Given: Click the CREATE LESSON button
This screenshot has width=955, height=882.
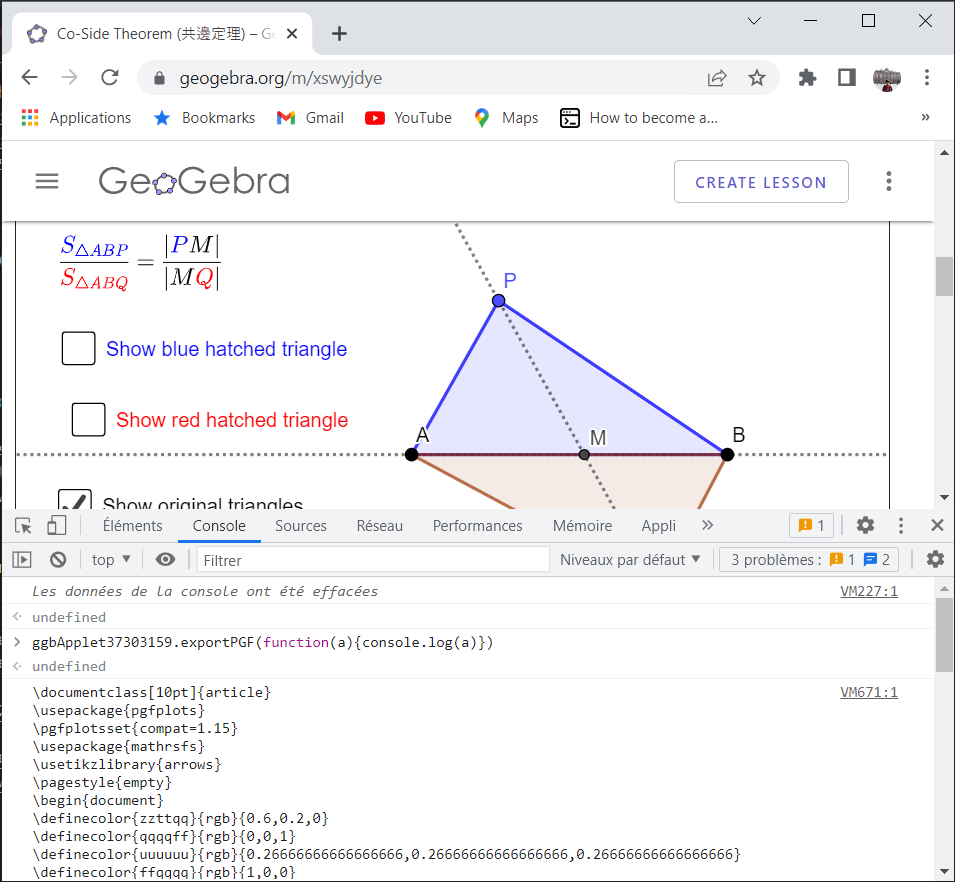Looking at the screenshot, I should [x=761, y=182].
